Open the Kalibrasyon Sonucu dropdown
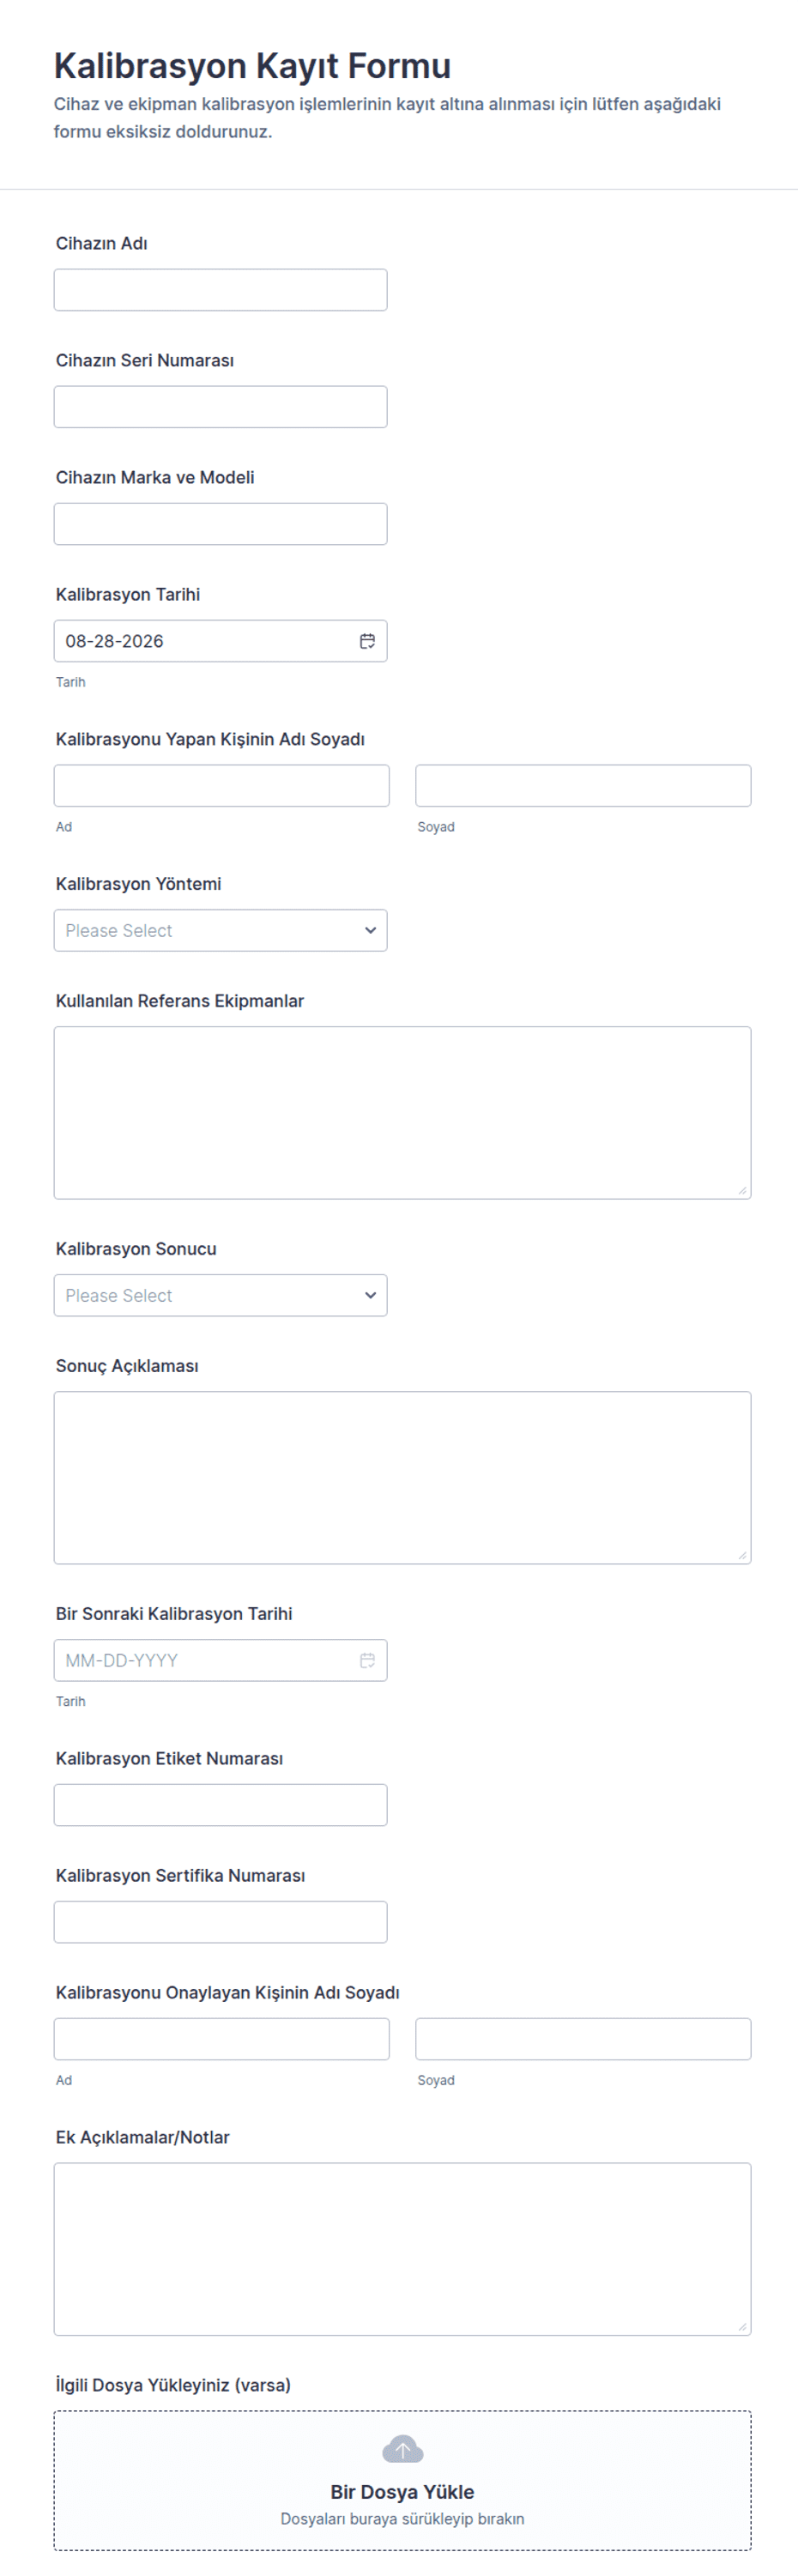Image resolution: width=798 pixels, height=2576 pixels. click(220, 1295)
